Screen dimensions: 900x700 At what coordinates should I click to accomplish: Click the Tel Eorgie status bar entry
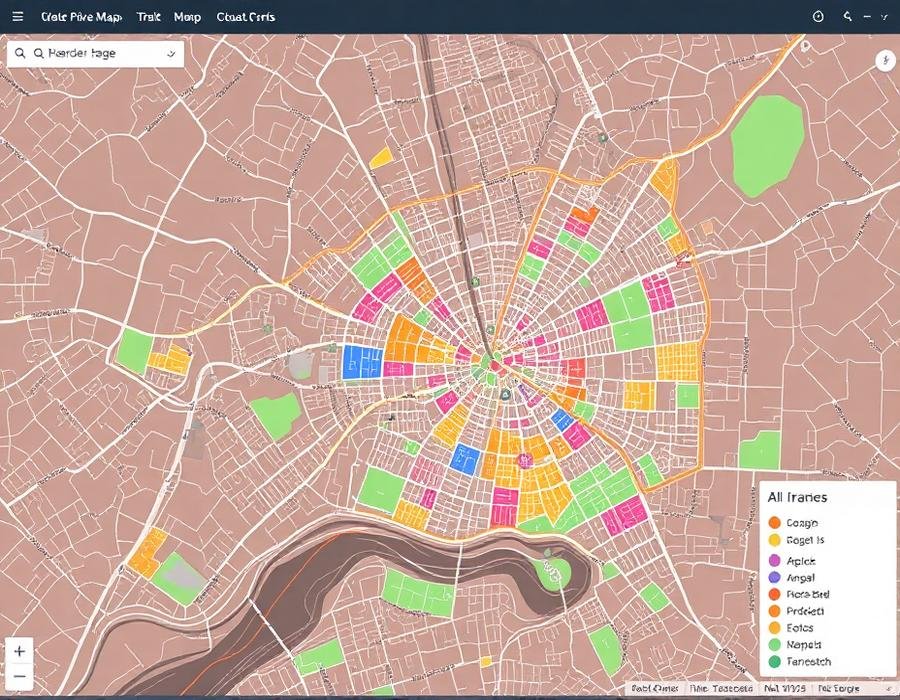(x=839, y=688)
